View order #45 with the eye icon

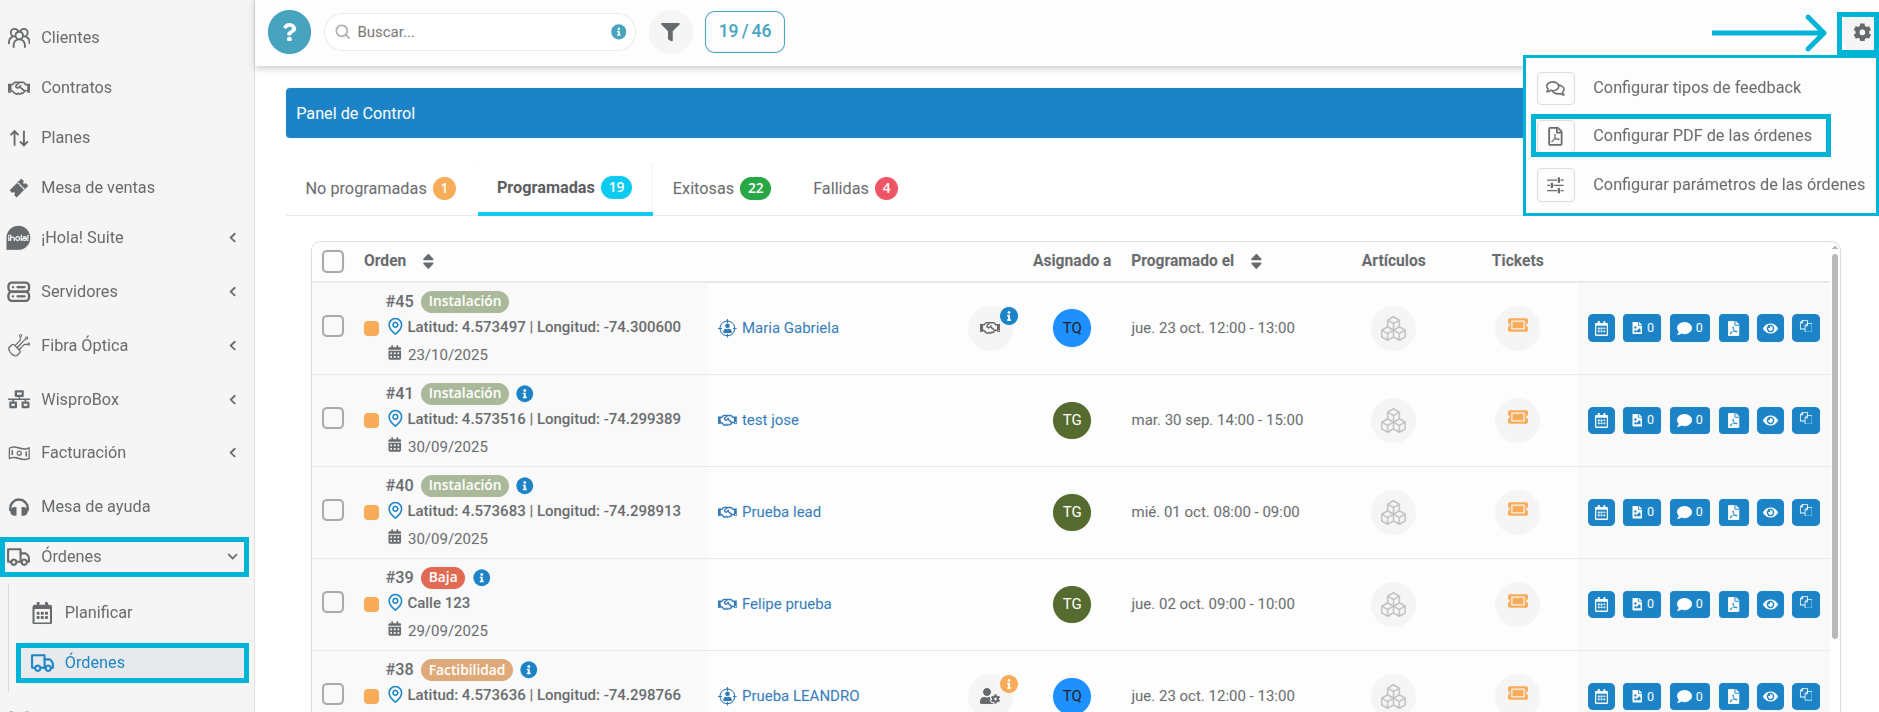point(1770,328)
